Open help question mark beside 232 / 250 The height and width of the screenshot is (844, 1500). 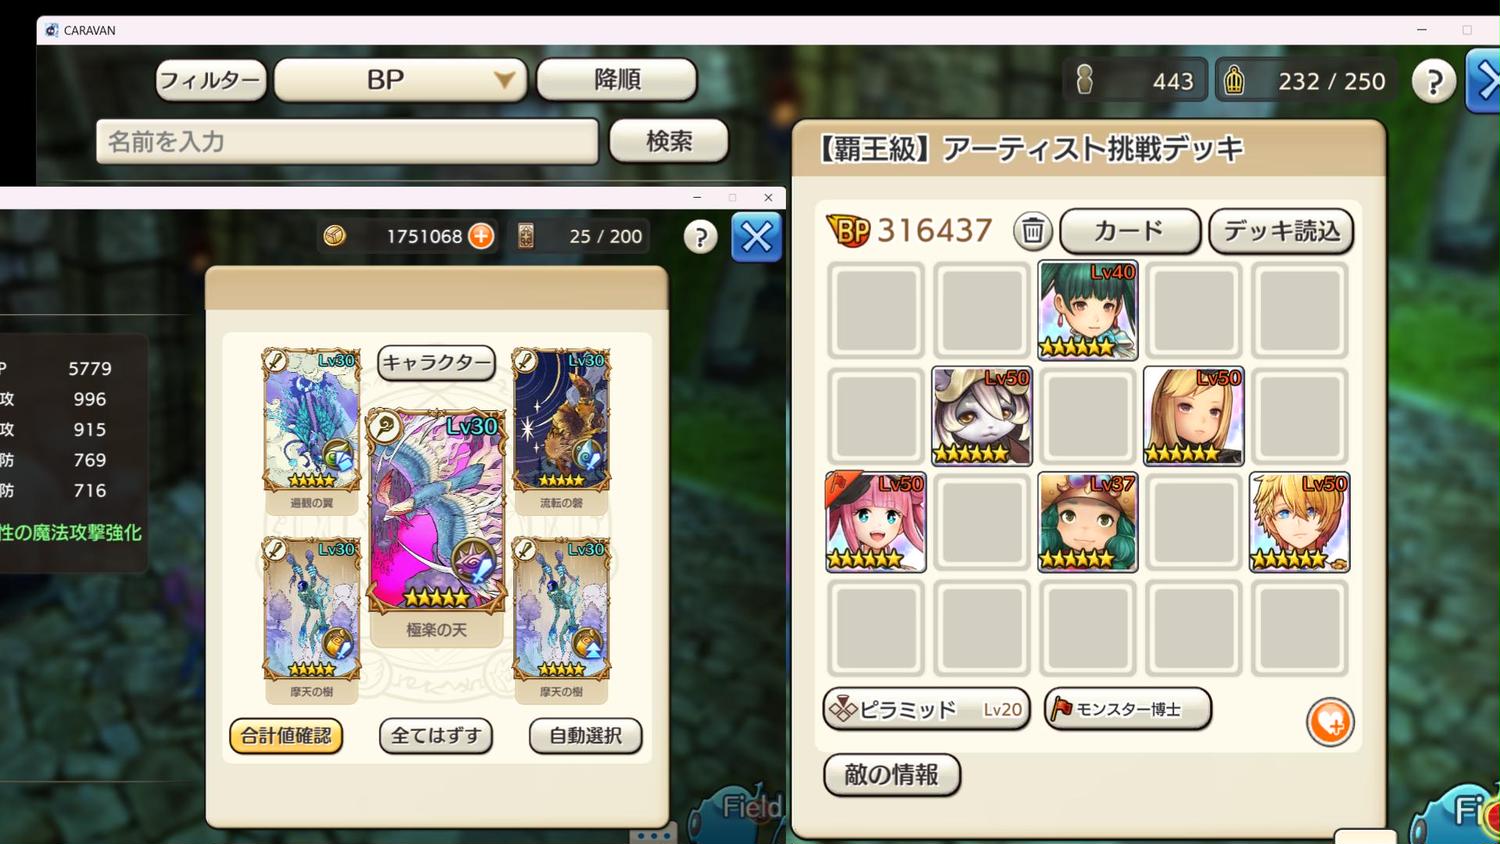click(x=1433, y=82)
